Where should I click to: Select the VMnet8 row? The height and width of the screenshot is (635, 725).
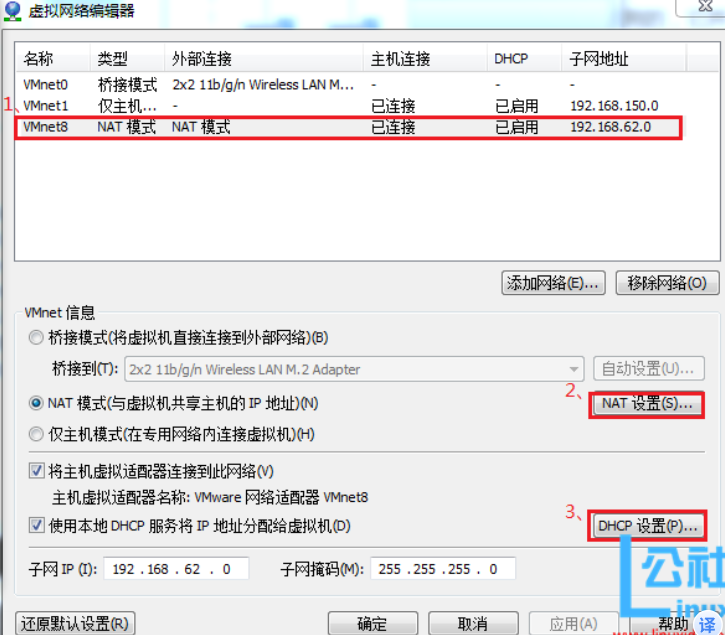point(349,127)
